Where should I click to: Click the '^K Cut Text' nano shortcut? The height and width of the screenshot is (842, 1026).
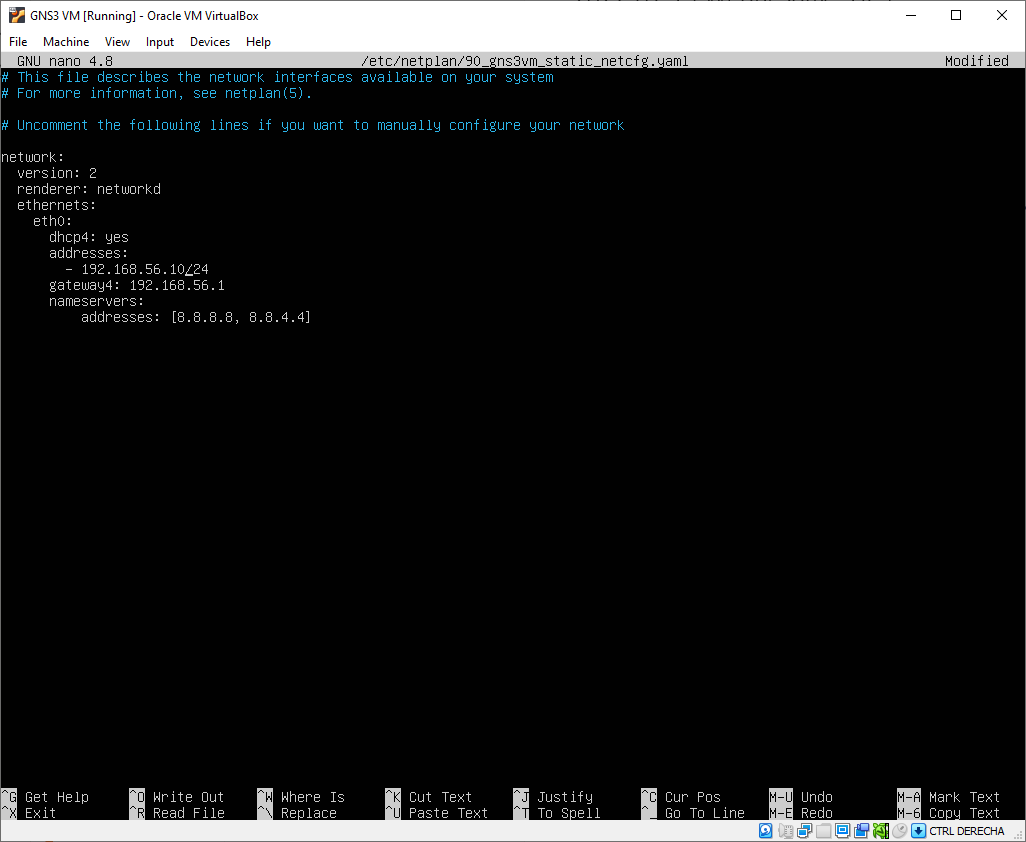429,797
